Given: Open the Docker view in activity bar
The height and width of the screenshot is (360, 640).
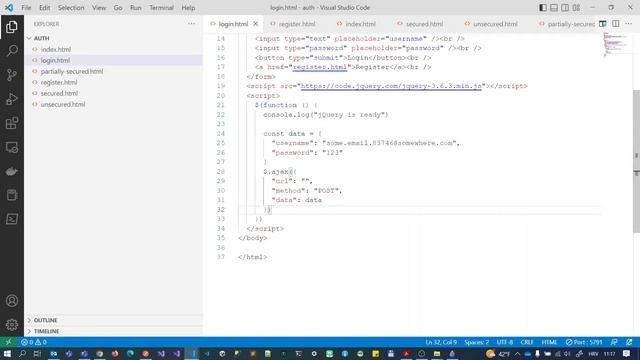Looking at the screenshot, I should coord(12,171).
